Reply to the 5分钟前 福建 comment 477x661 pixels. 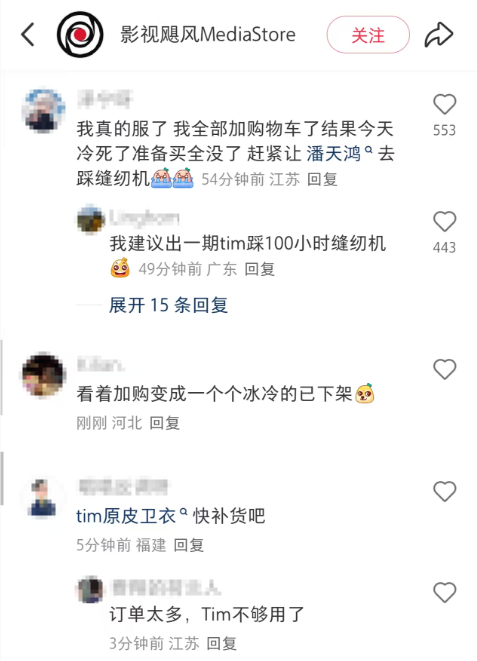coord(189,545)
